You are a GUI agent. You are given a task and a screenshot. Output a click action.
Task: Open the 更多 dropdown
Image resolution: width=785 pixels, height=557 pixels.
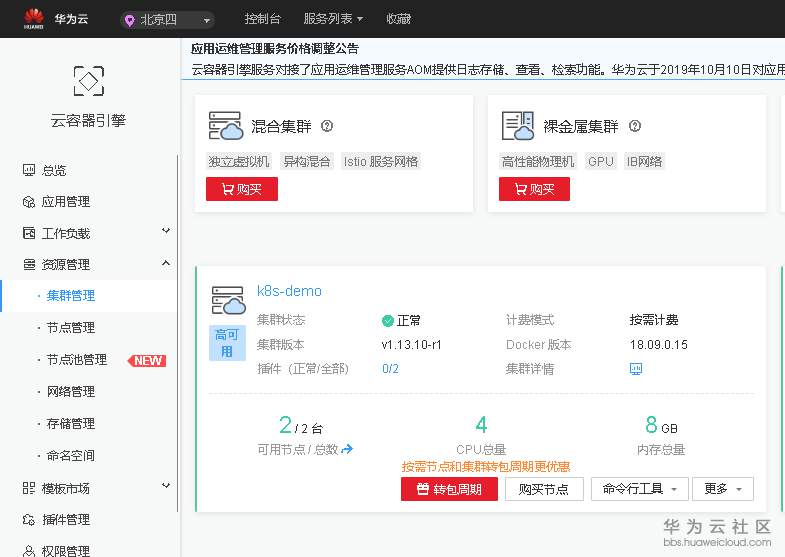click(723, 489)
